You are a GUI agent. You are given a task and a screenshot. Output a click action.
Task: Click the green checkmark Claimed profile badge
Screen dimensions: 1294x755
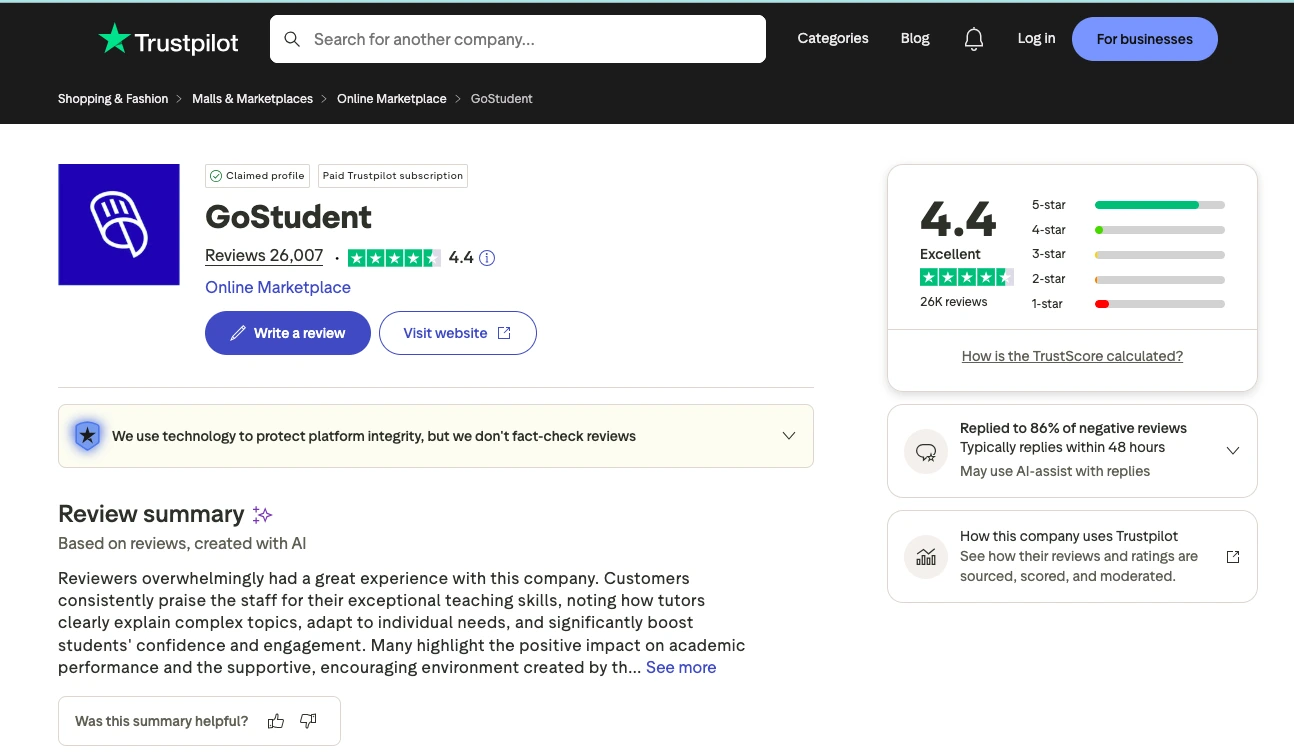point(258,176)
